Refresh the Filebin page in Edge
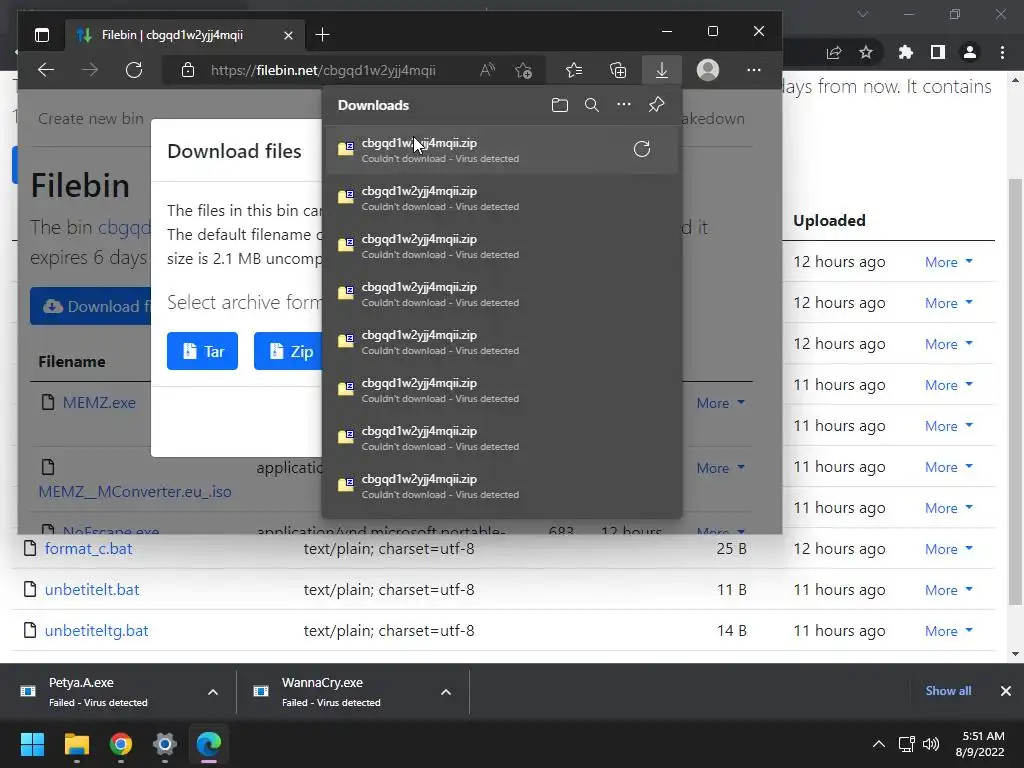The width and height of the screenshot is (1024, 768). 134,70
